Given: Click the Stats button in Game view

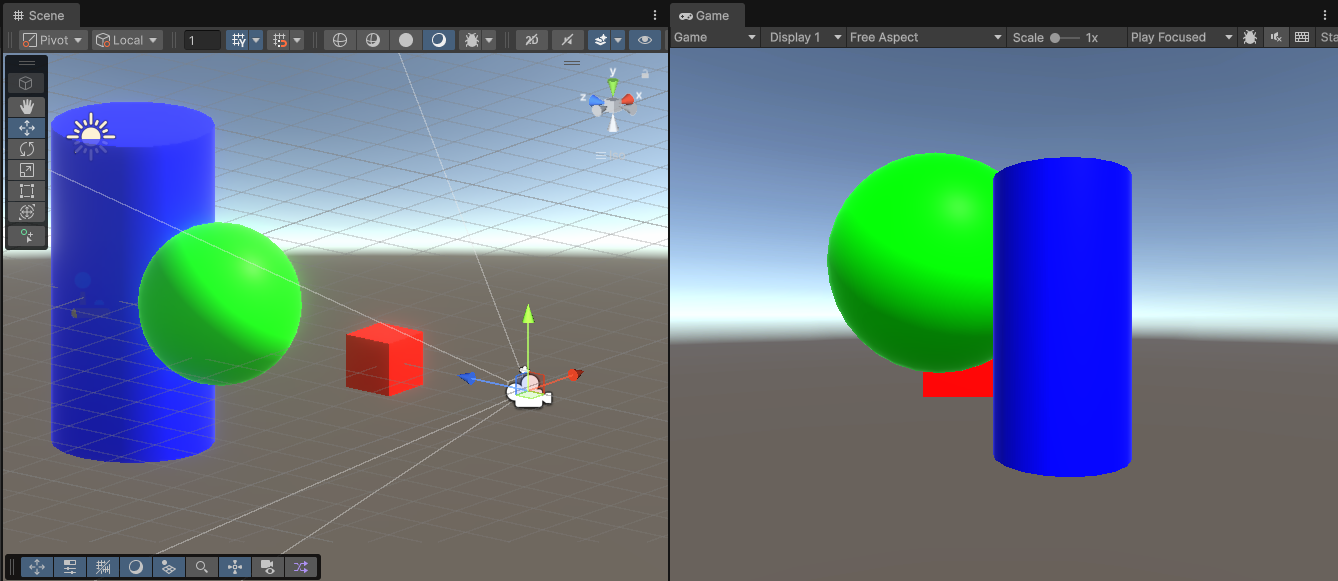Looking at the screenshot, I should coord(1328,37).
